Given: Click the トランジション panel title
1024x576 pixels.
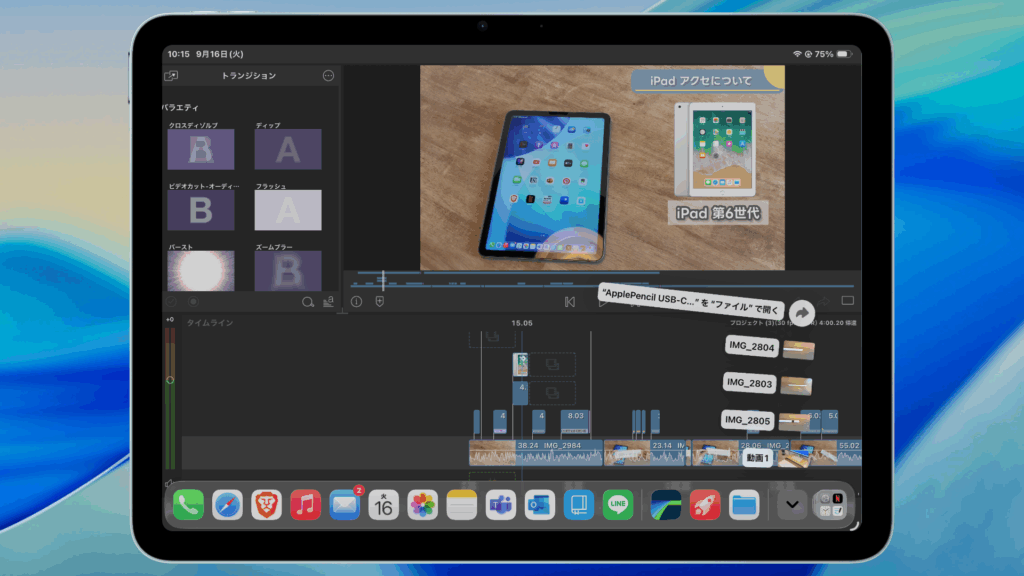Looking at the screenshot, I should 249,76.
